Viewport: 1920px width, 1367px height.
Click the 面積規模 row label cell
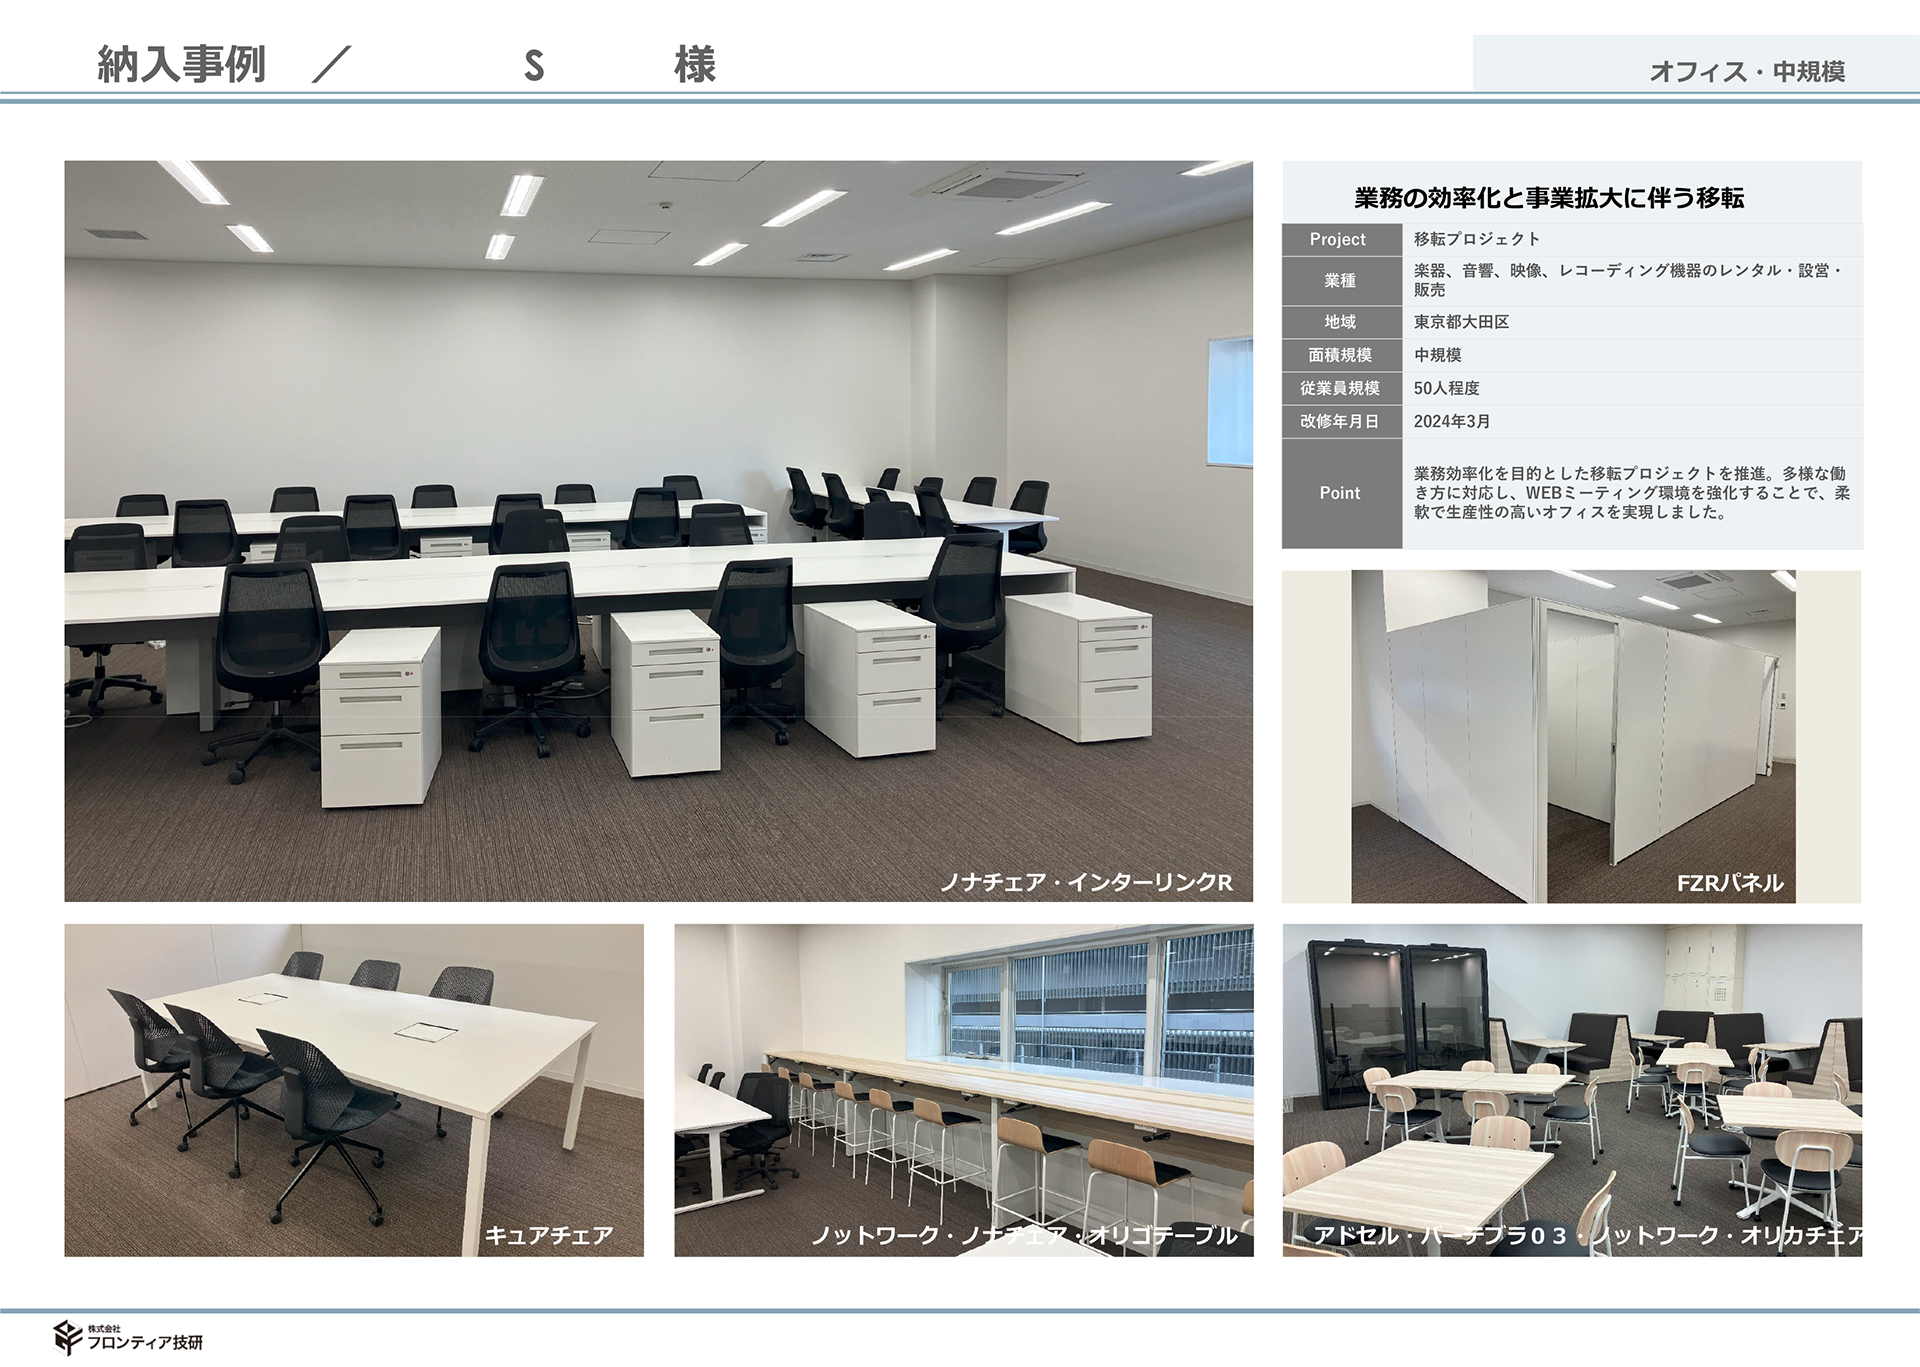click(1340, 355)
